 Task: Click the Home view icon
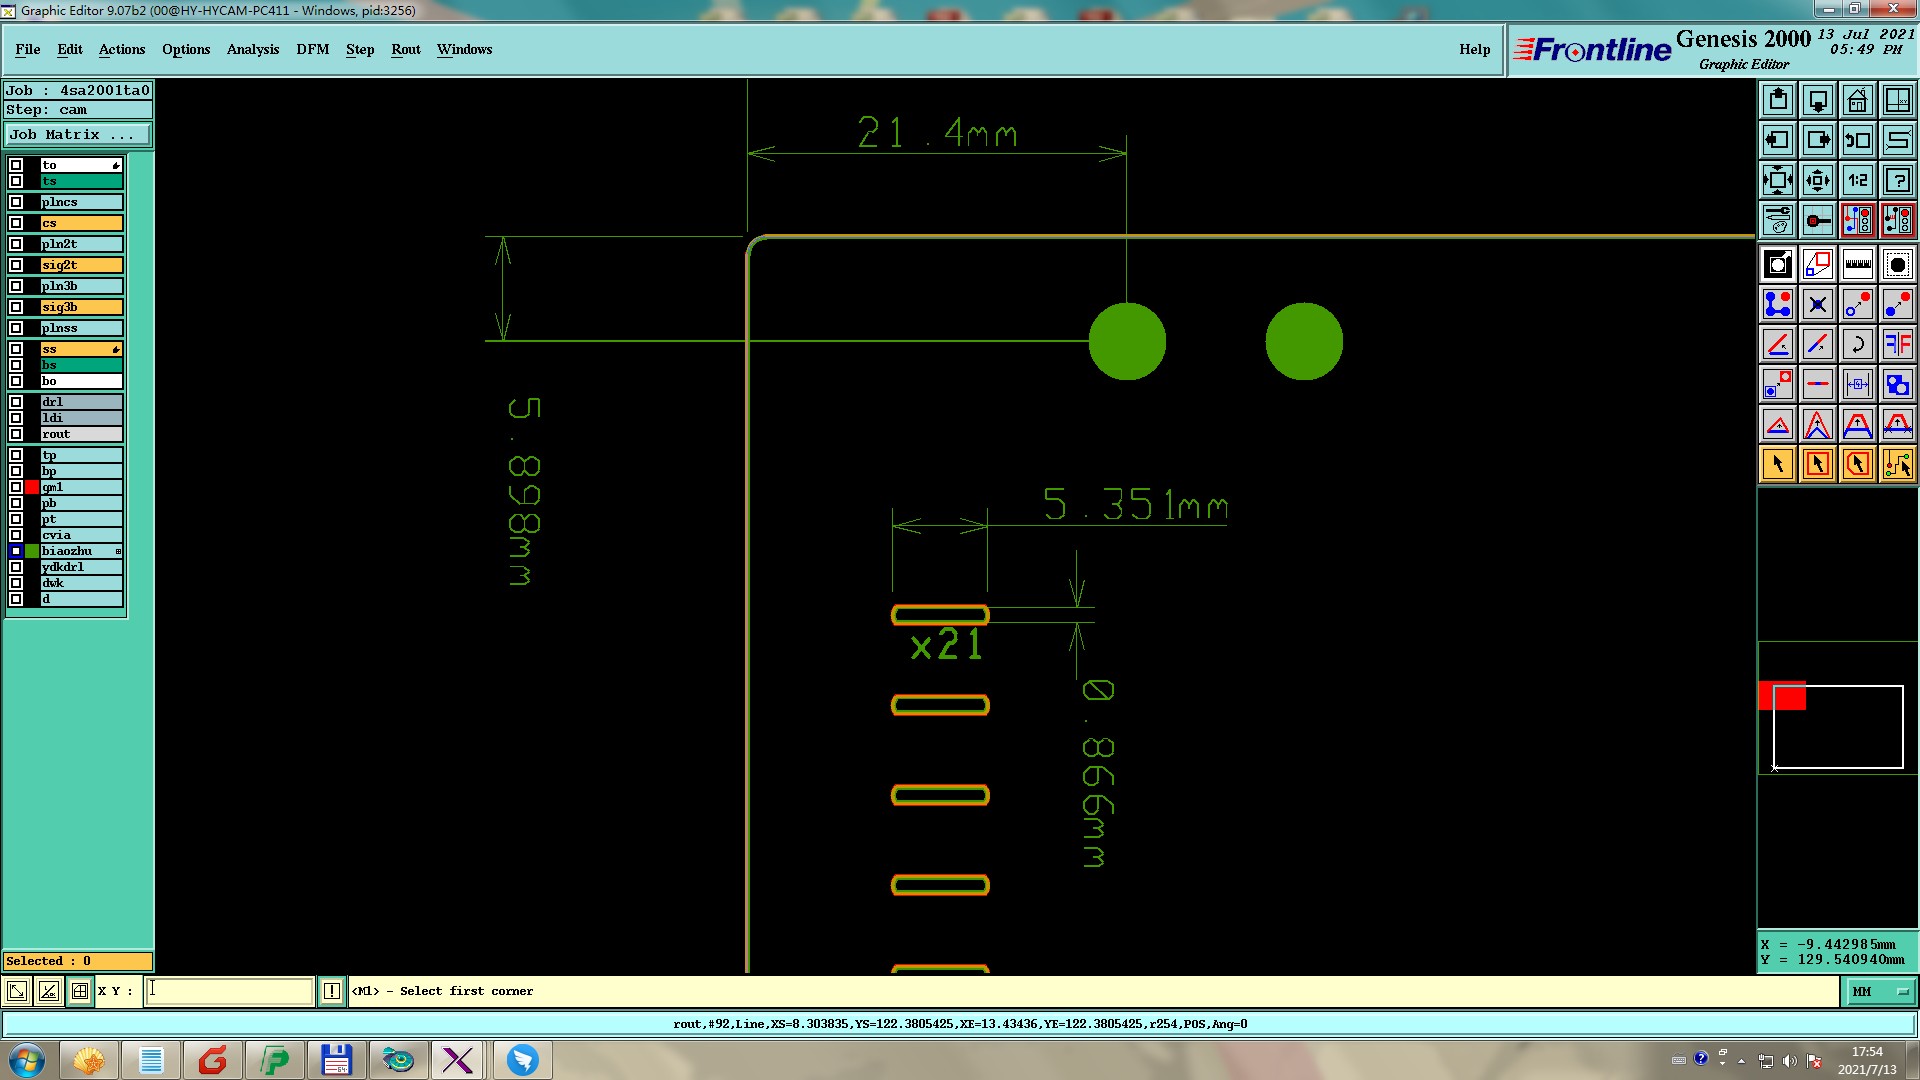(x=1857, y=100)
